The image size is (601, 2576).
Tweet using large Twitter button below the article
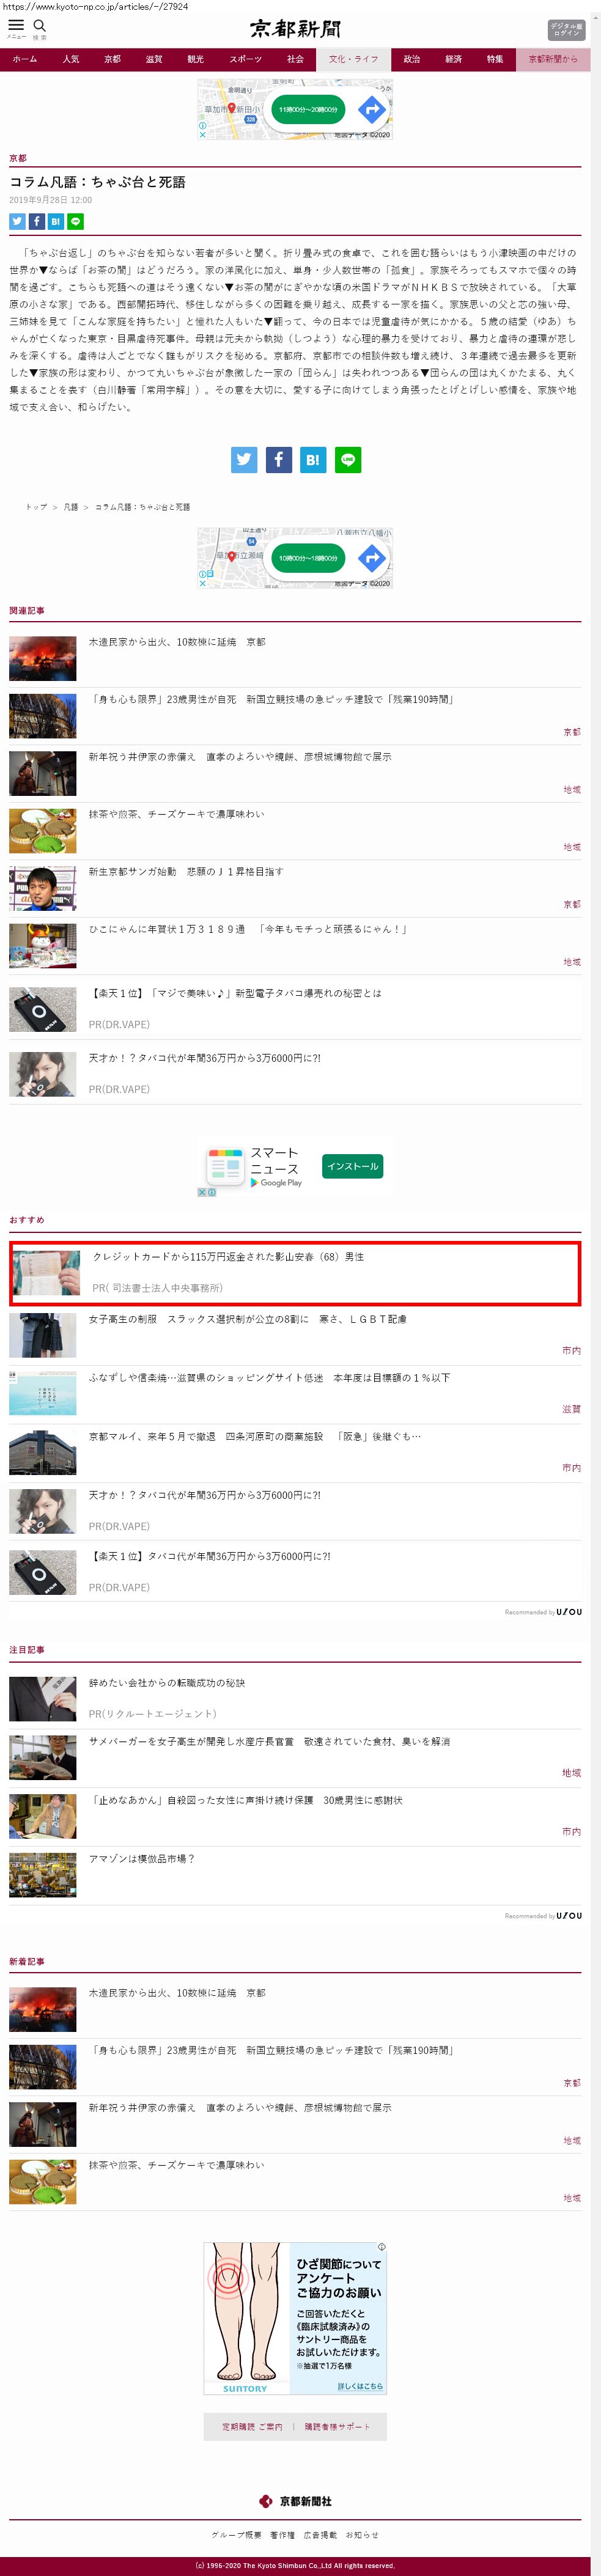pyautogui.click(x=244, y=459)
